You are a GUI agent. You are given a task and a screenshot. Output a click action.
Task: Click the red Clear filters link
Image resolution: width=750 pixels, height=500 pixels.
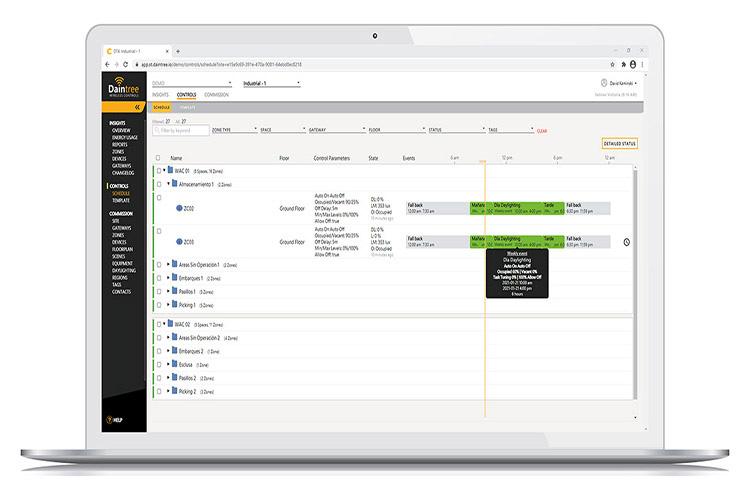click(x=542, y=131)
